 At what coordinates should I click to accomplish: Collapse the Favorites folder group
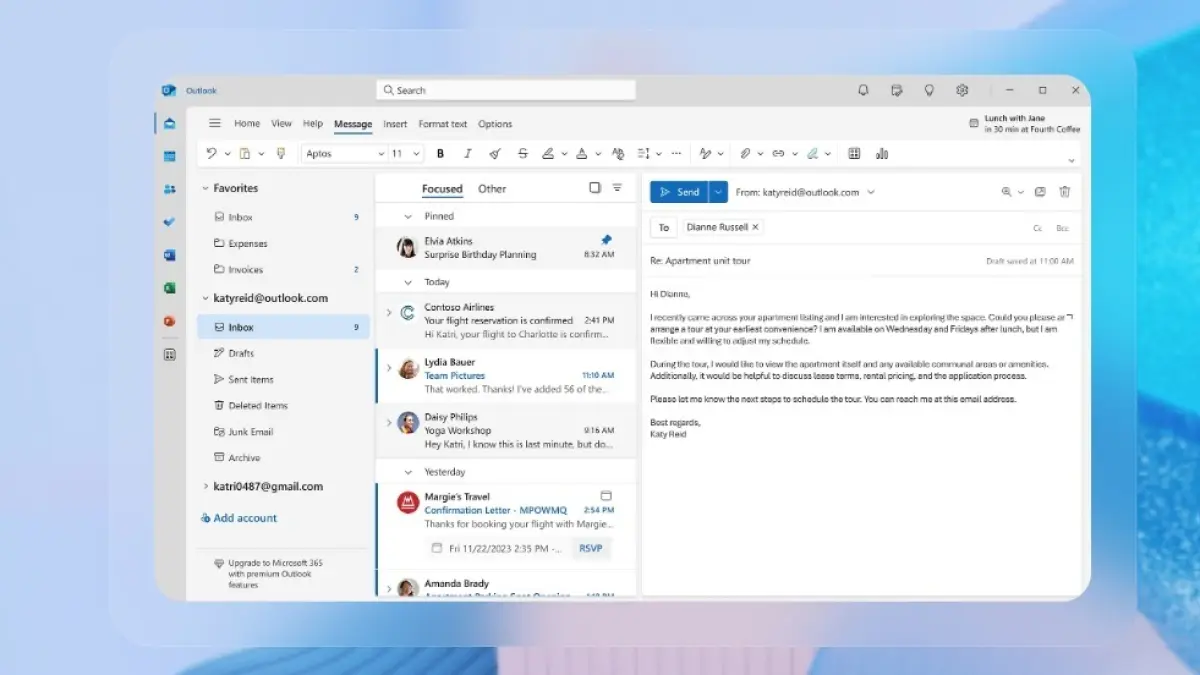tap(205, 188)
